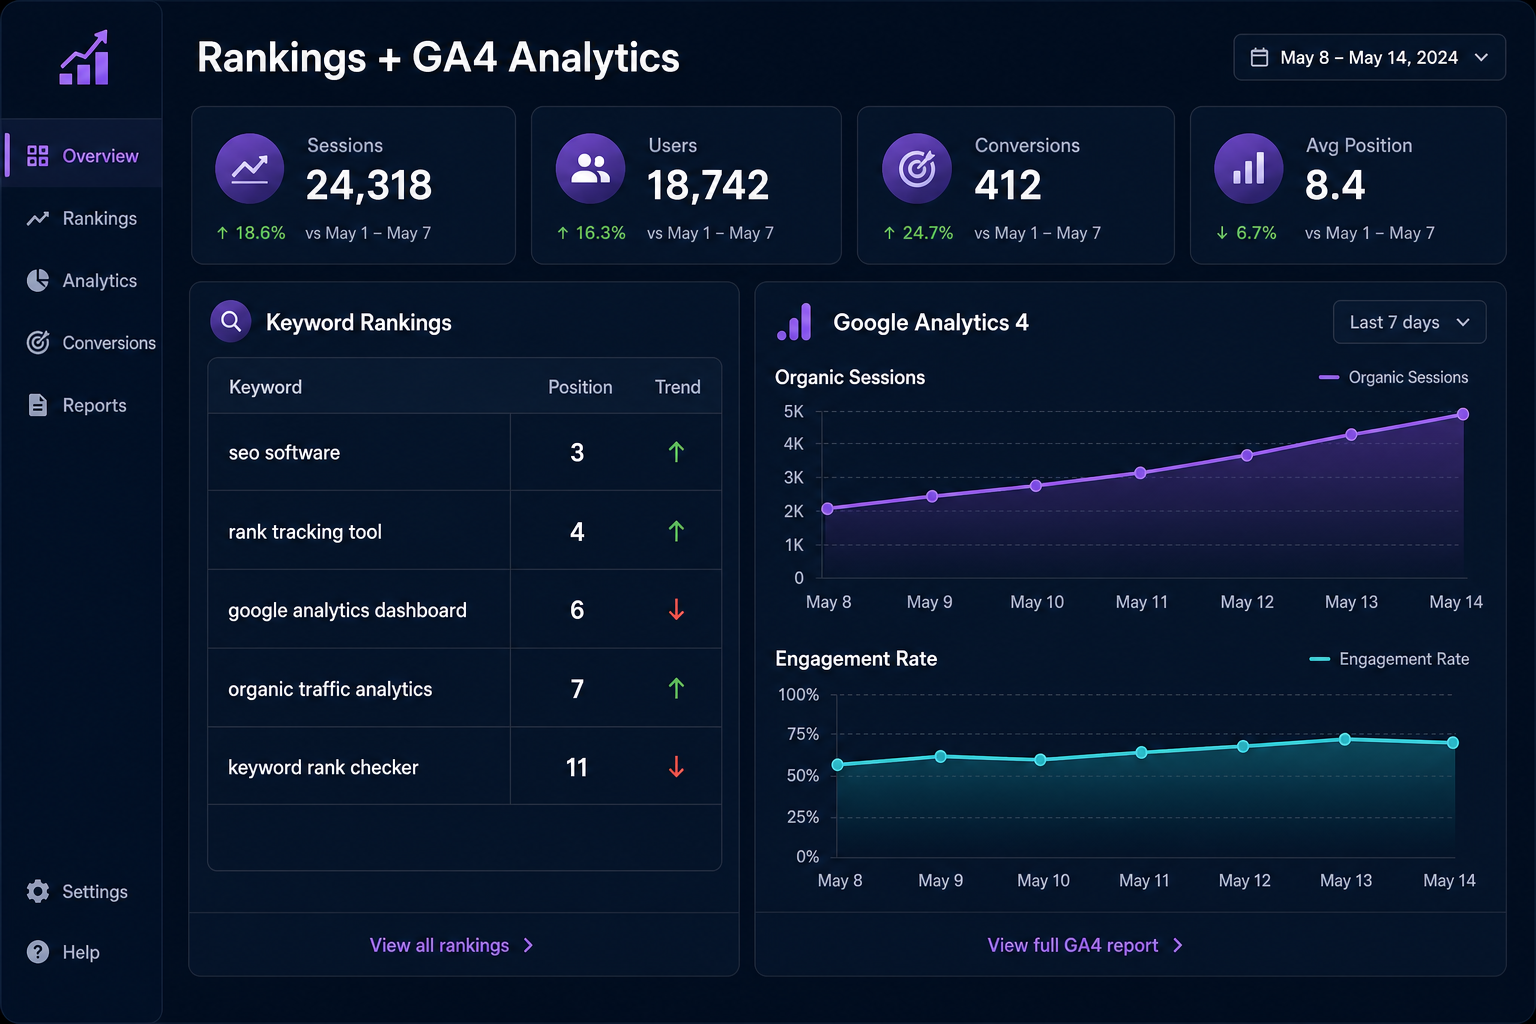Toggle the Organic Sessions legend entry

pyautogui.click(x=1394, y=377)
